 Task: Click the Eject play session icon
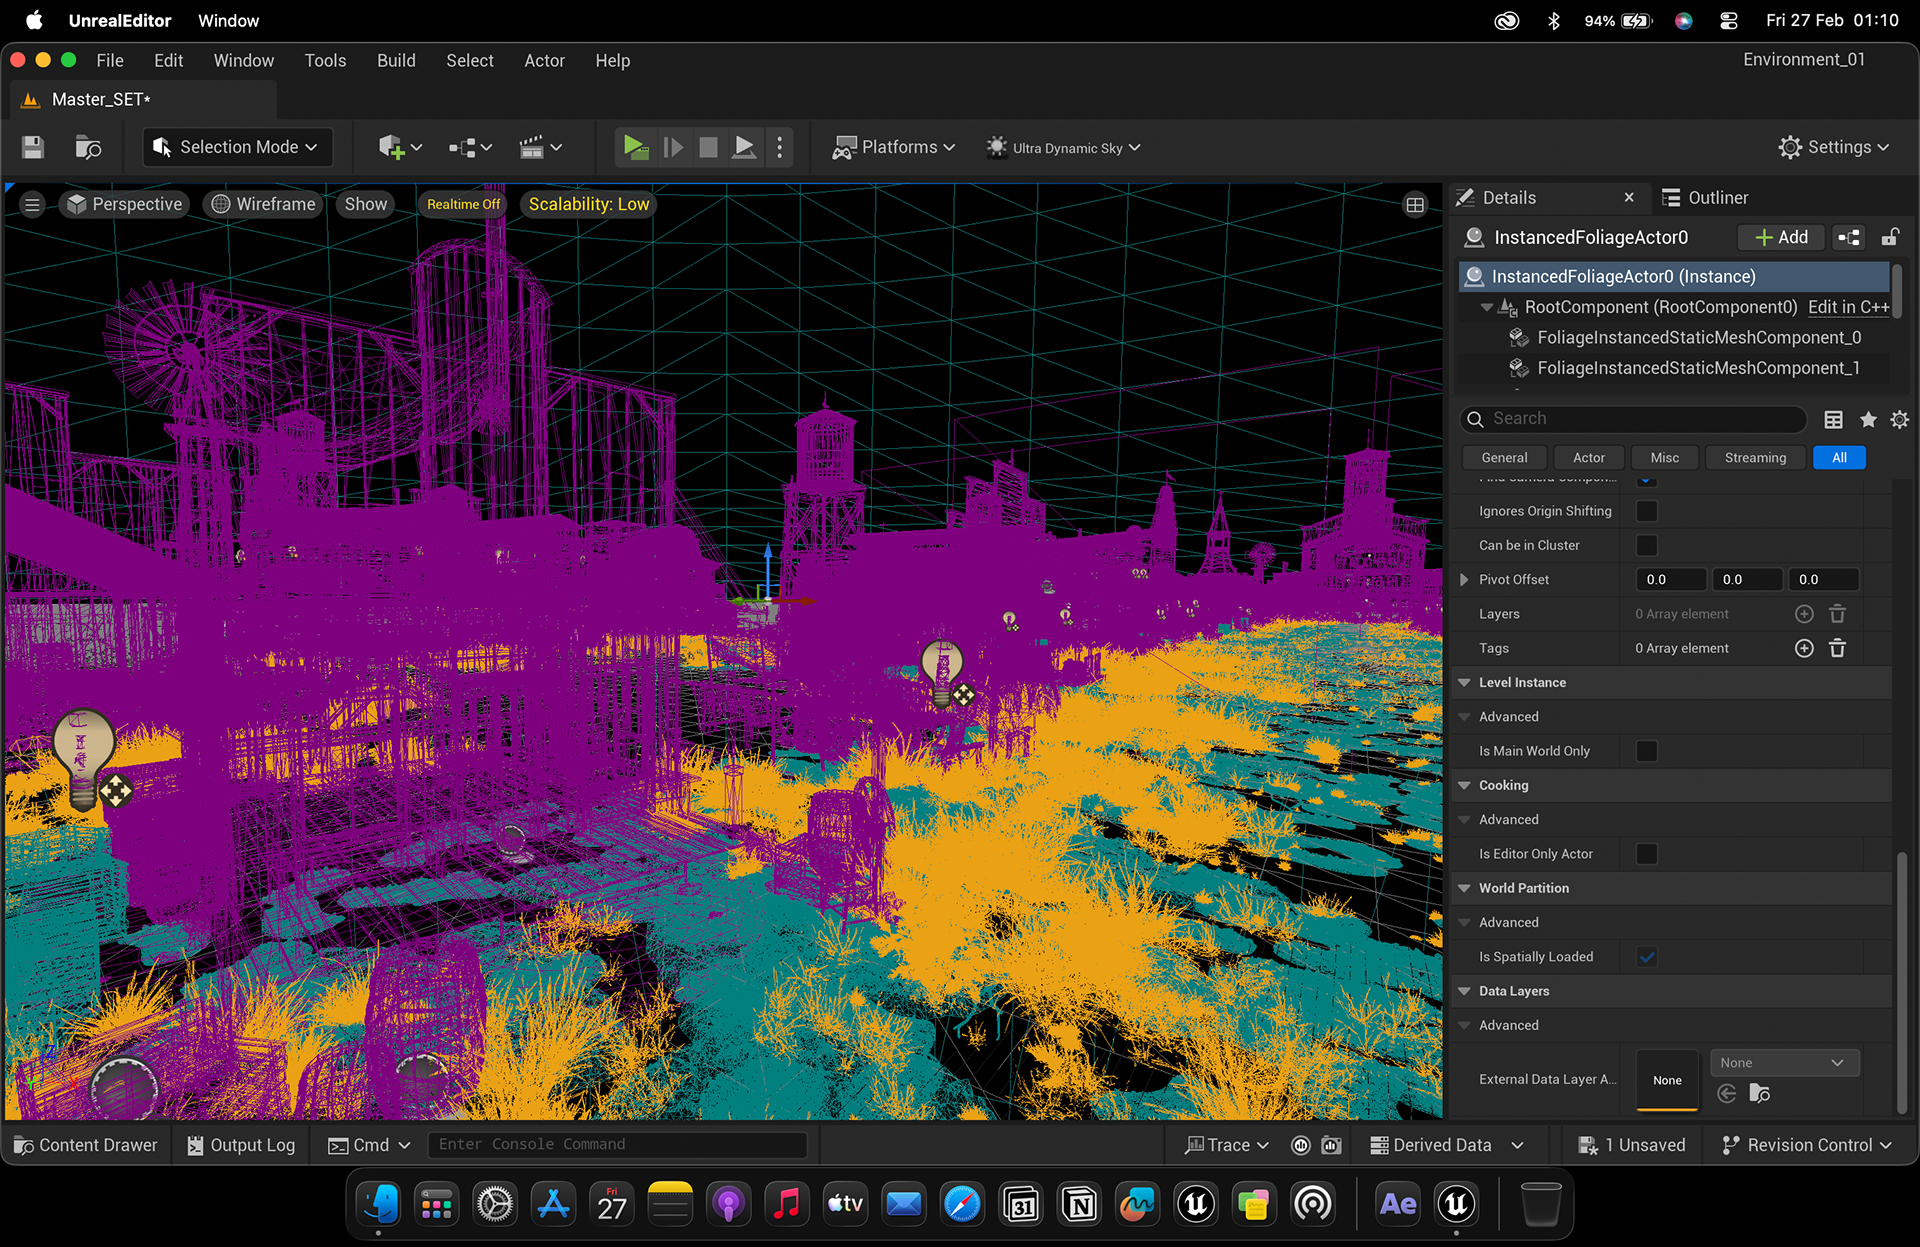point(744,147)
